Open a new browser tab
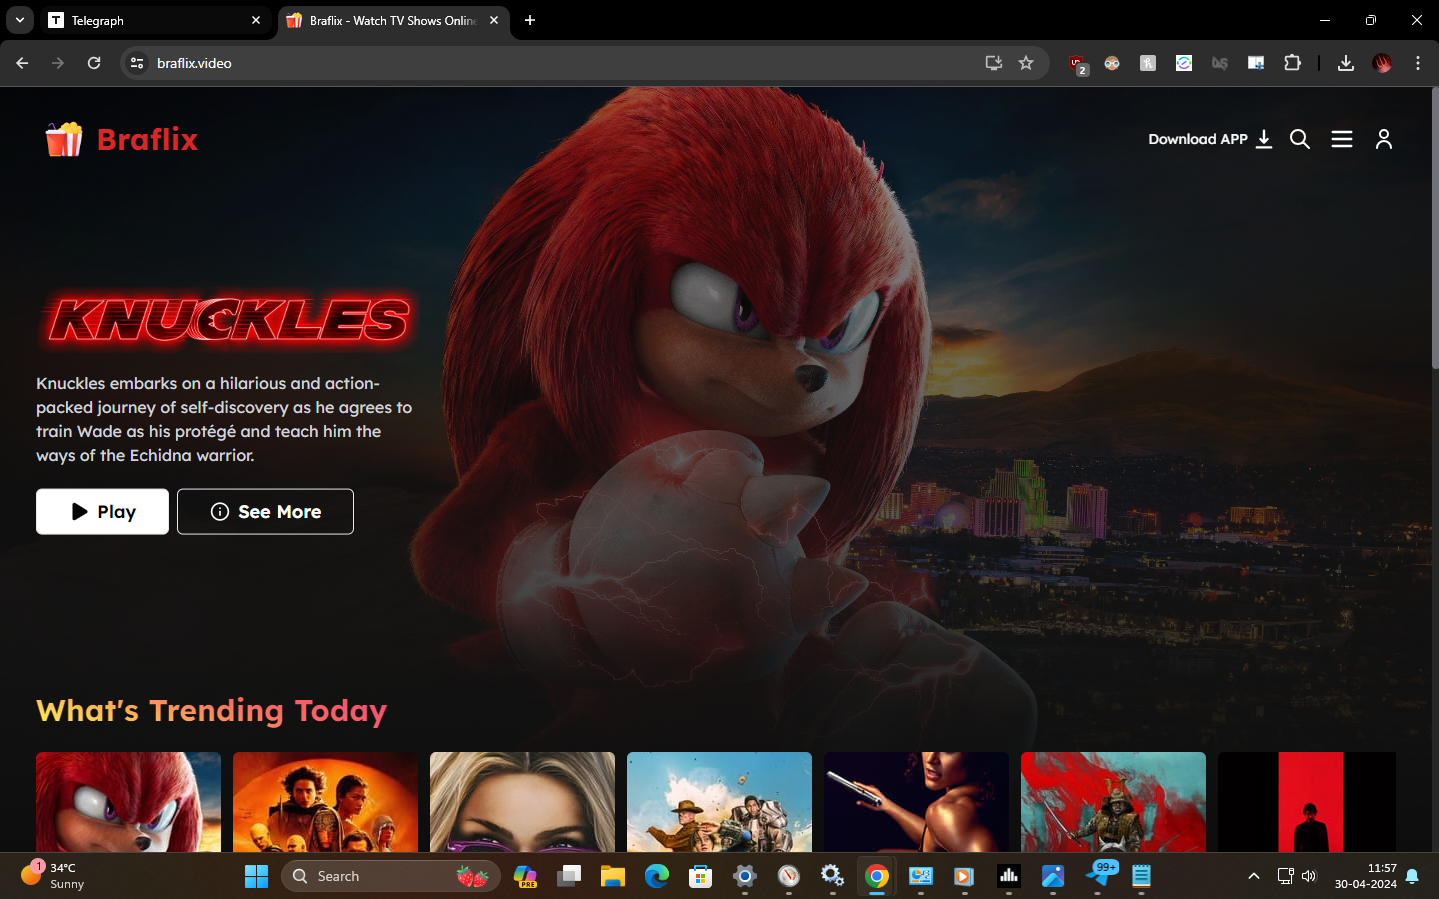 coord(530,20)
